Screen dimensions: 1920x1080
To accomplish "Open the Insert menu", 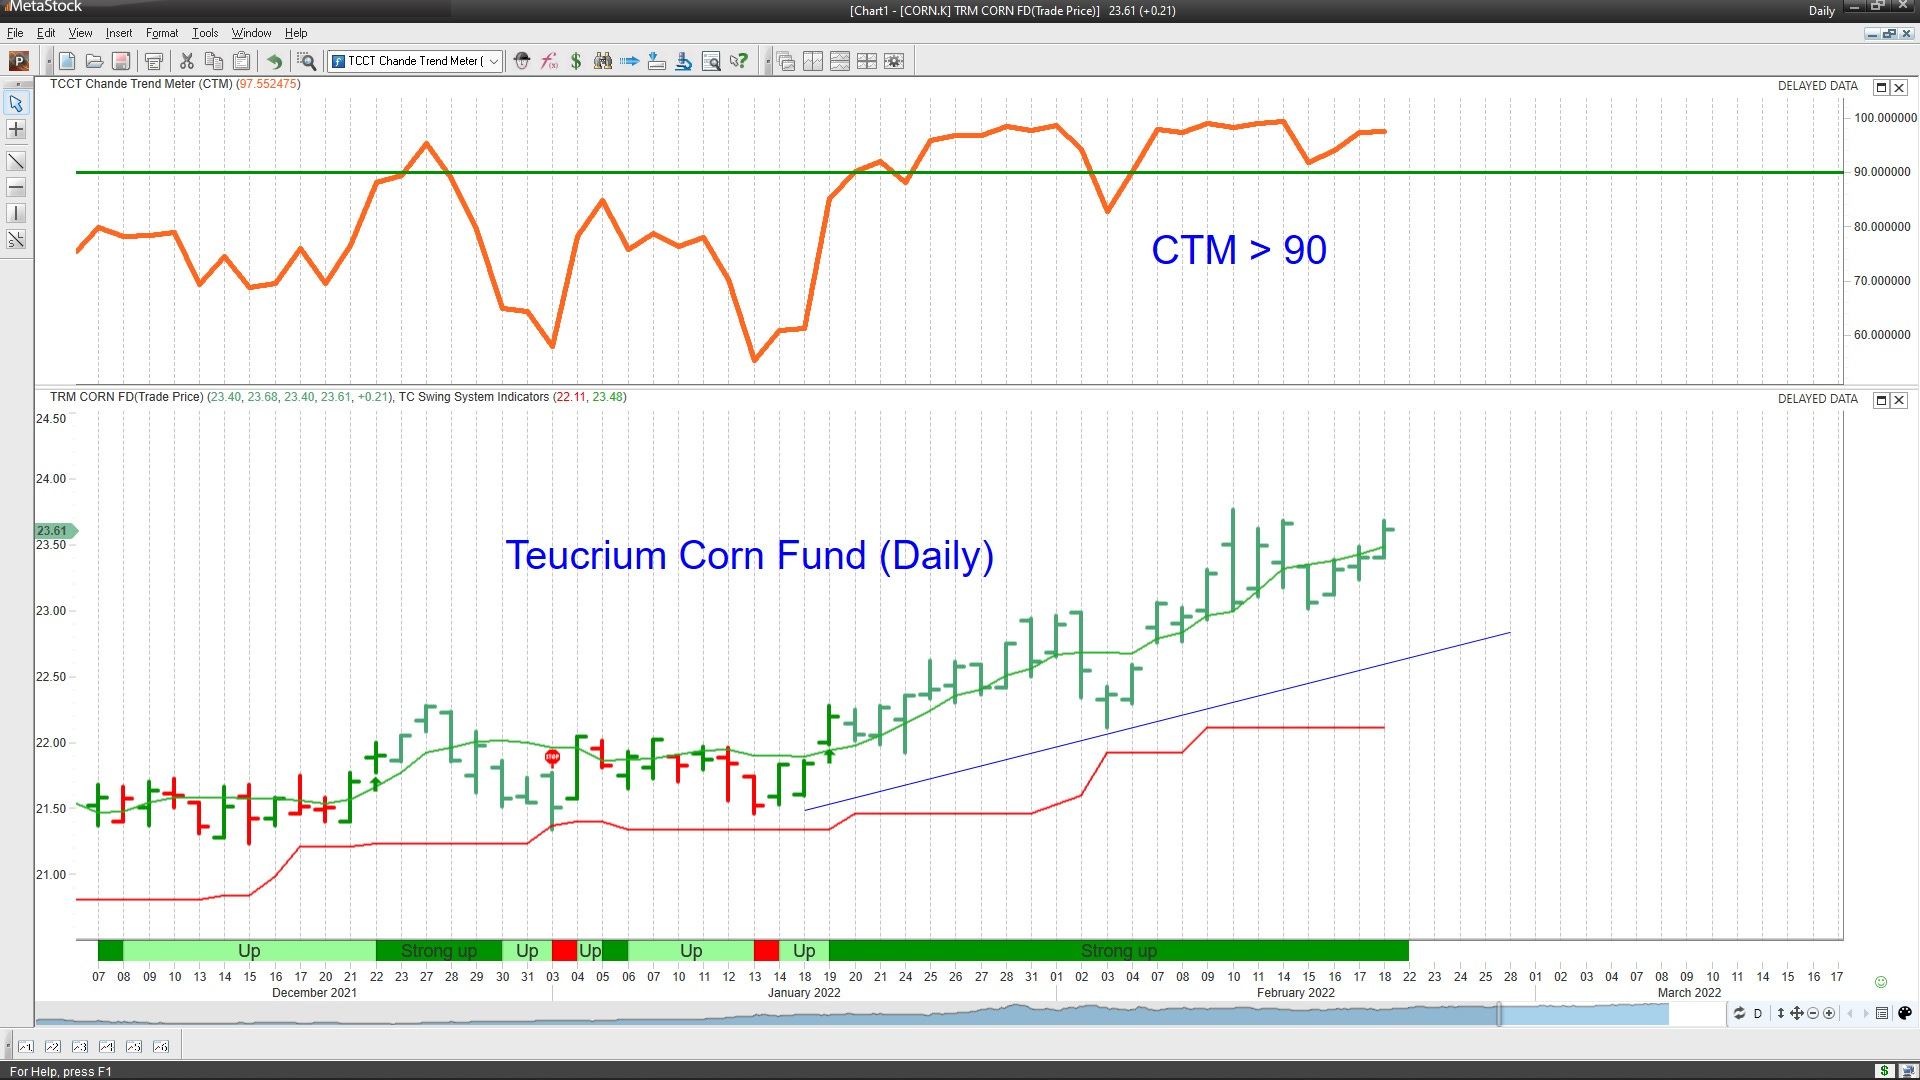I will pyautogui.click(x=118, y=33).
